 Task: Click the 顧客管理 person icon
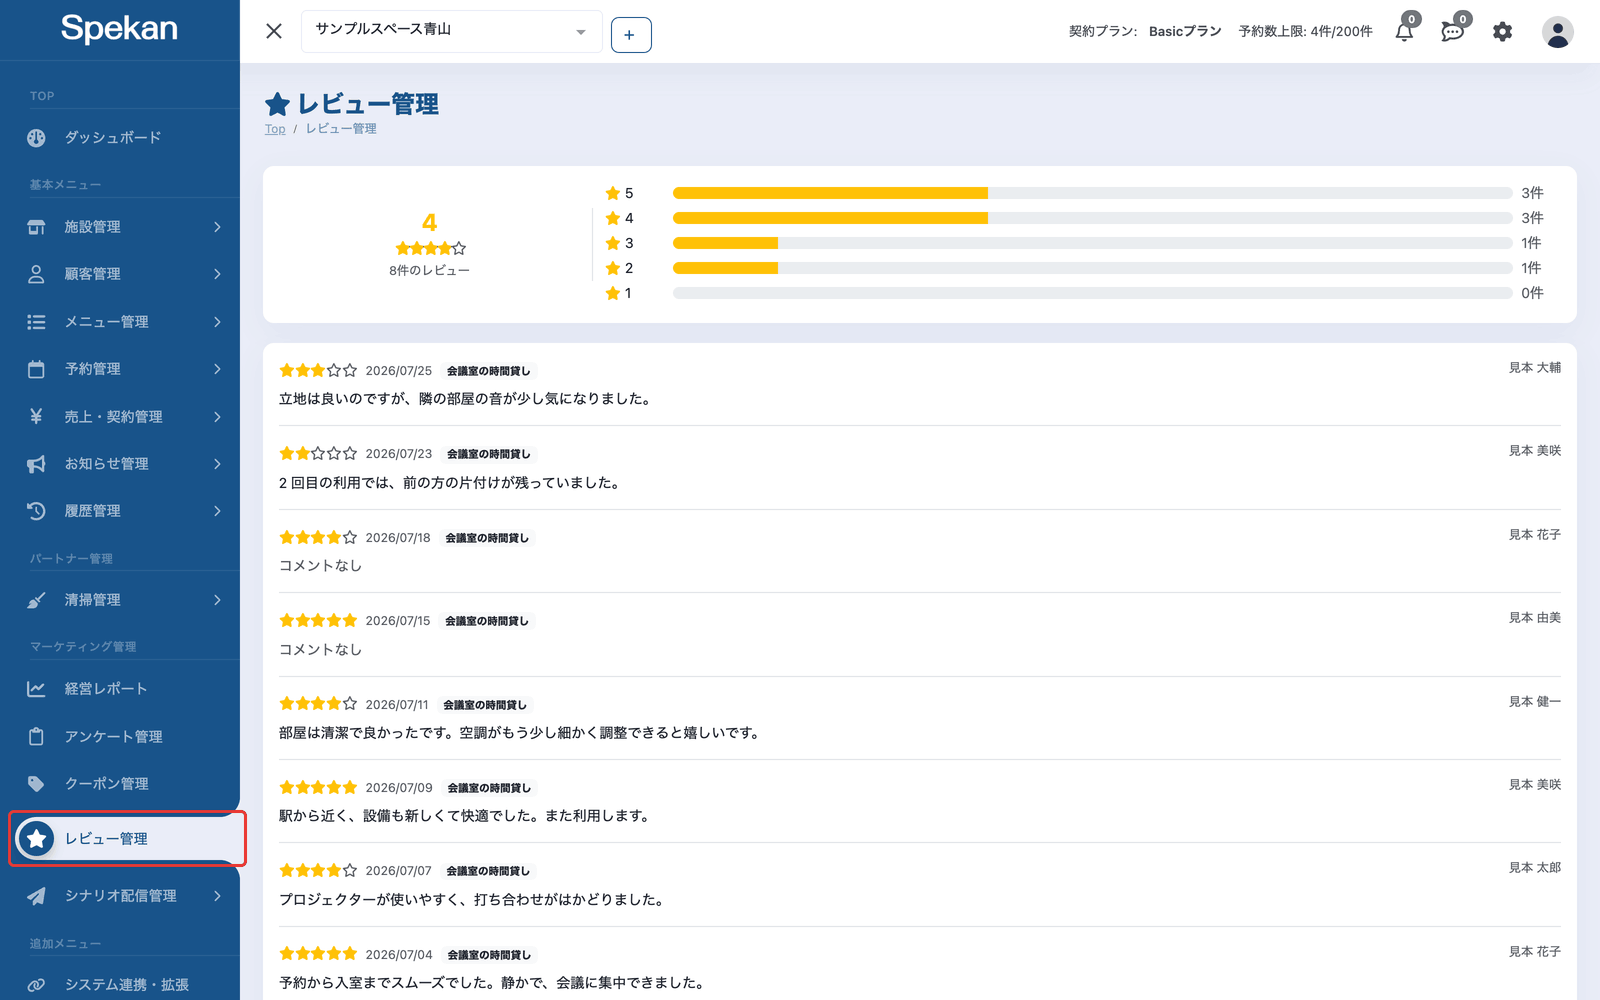click(36, 274)
